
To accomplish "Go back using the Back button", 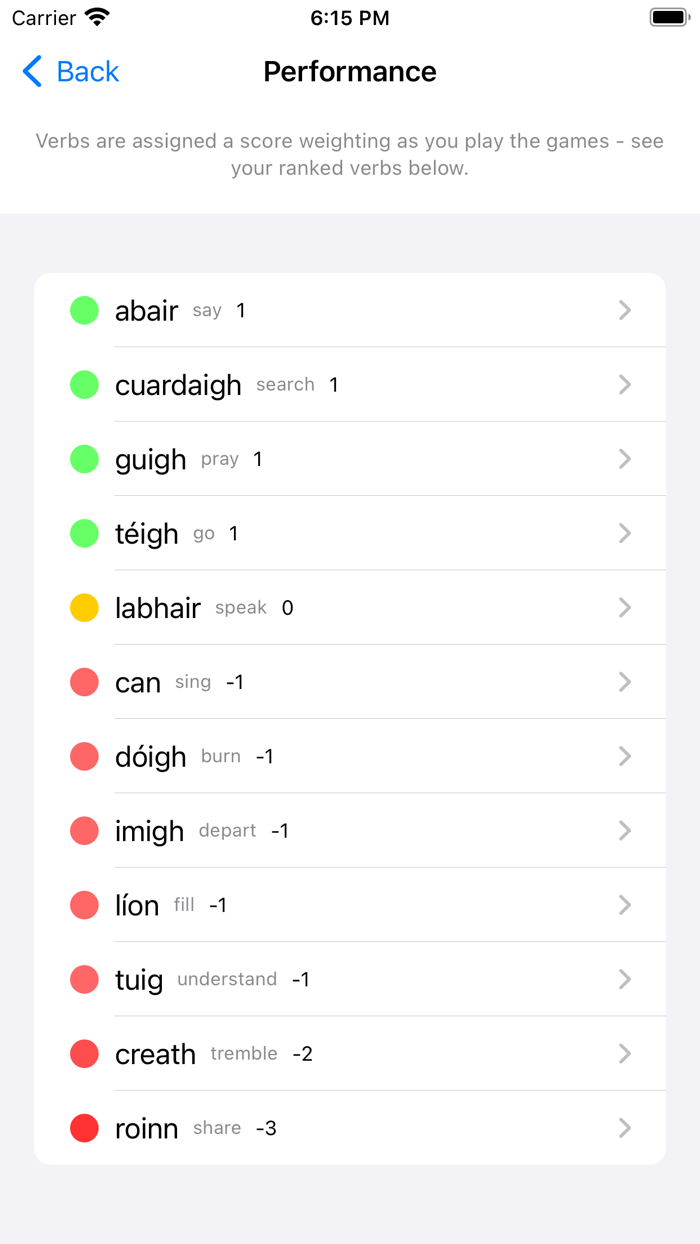I will click(x=69, y=71).
